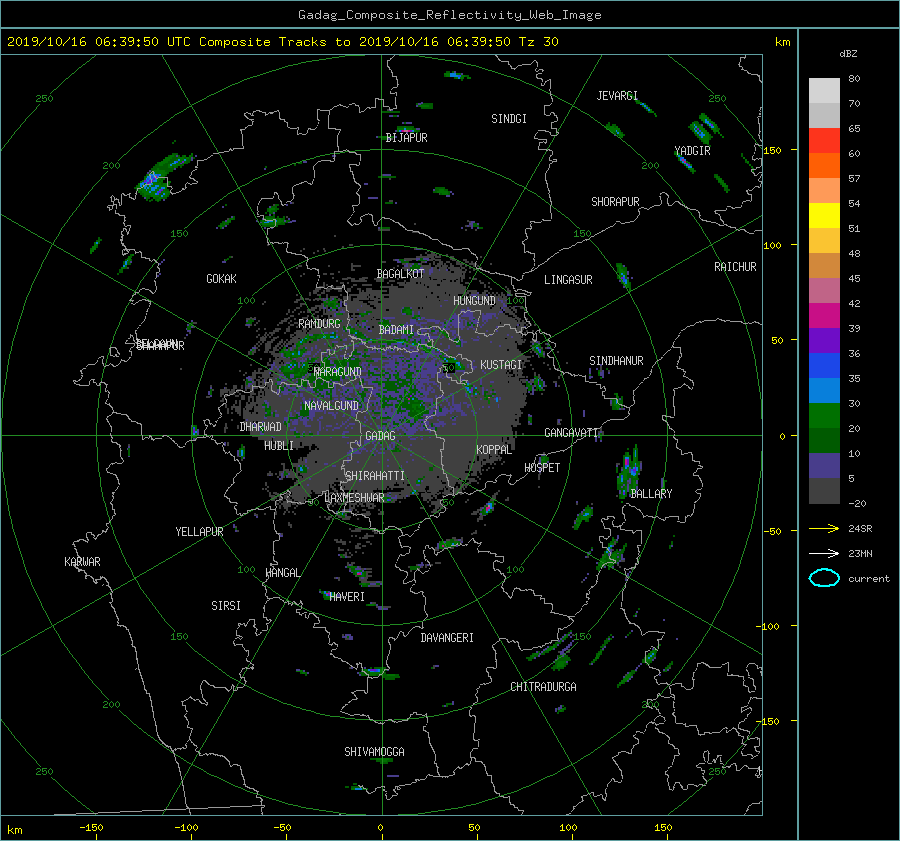Click the dBZ legend heading
The width and height of the screenshot is (900, 841).
(848, 54)
